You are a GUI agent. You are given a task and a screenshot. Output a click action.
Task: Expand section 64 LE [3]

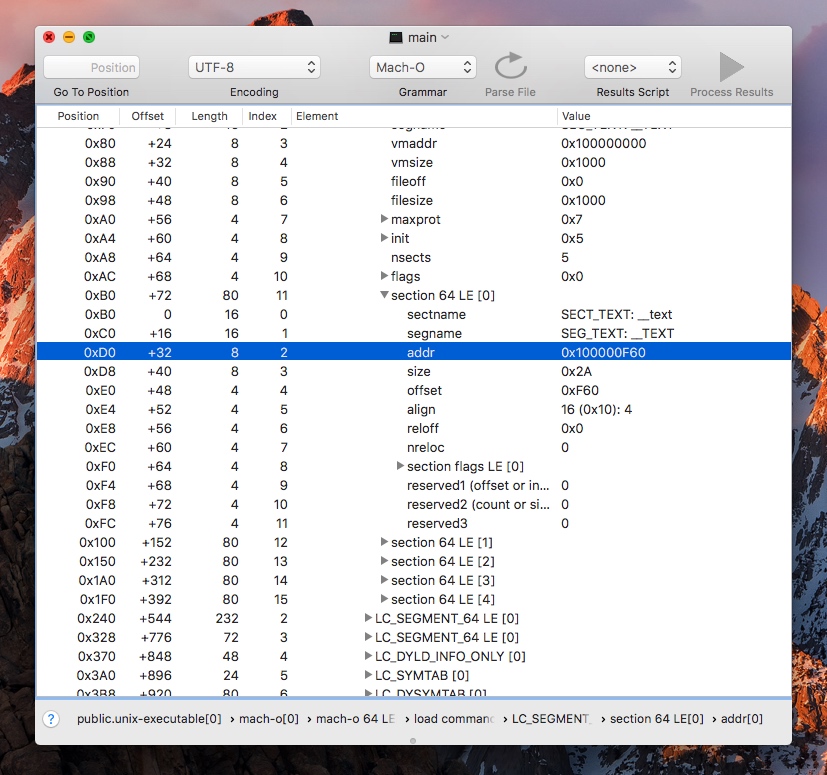click(384, 580)
